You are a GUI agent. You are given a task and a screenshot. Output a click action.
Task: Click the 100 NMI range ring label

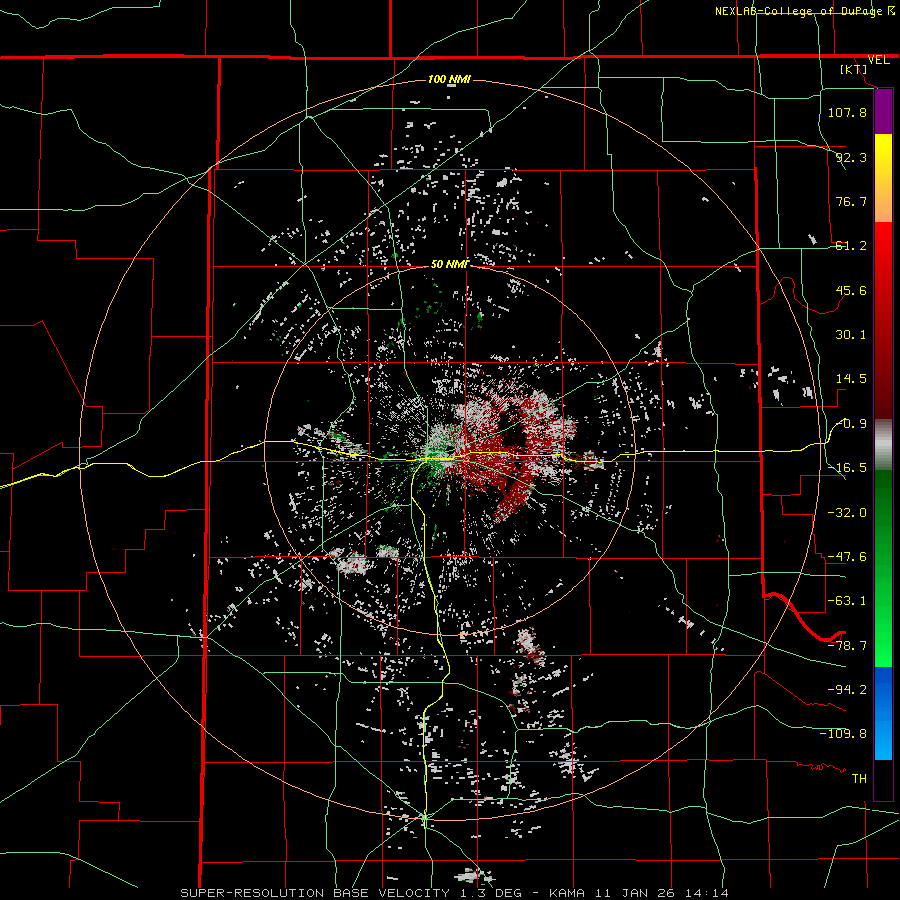pos(449,79)
